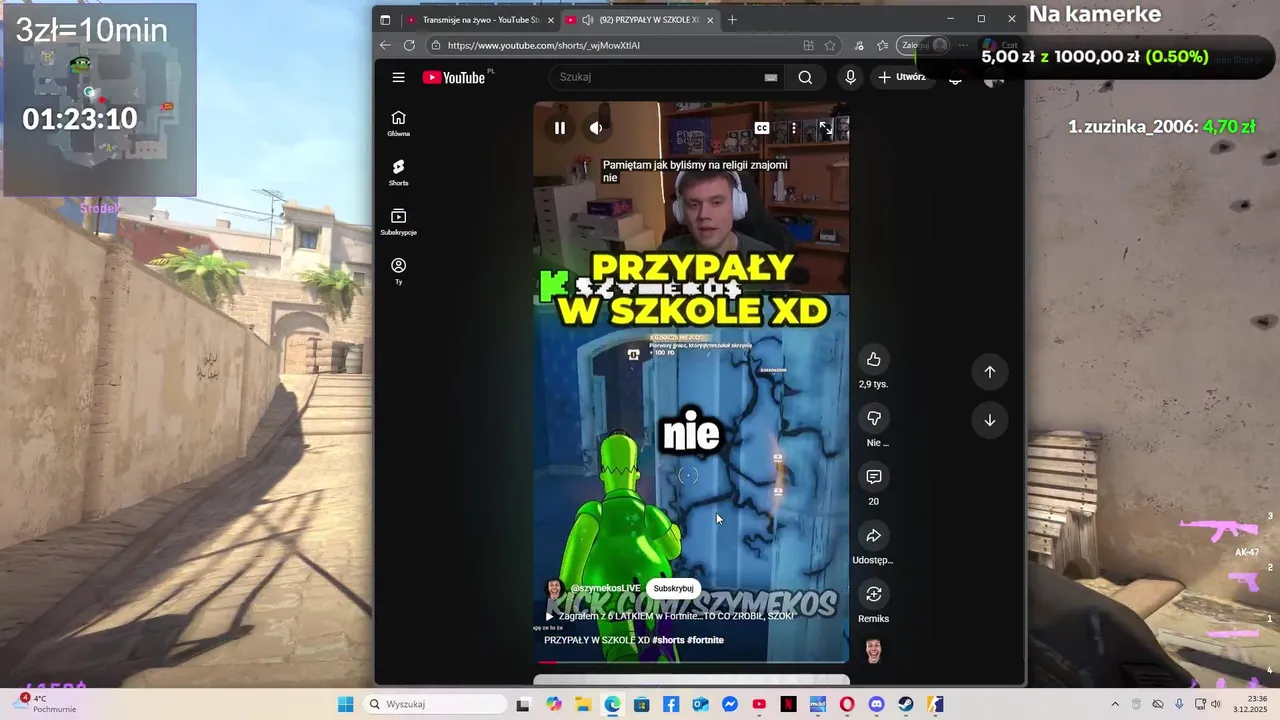Mute the Short's volume
1280x720 pixels.
pos(596,128)
